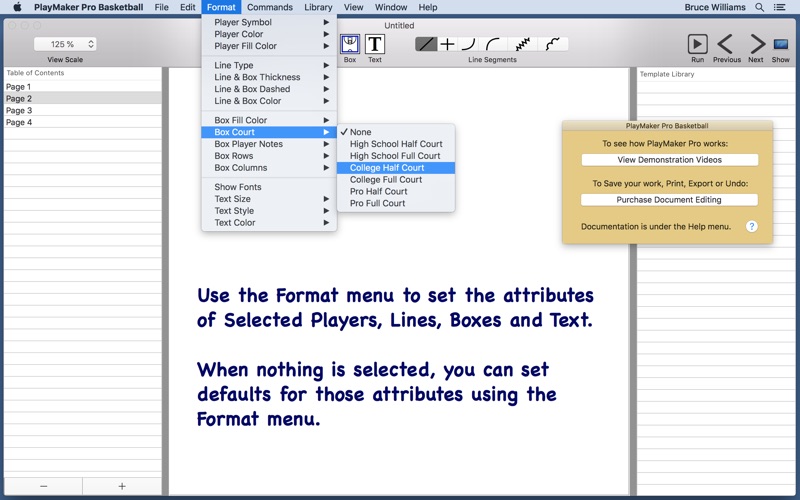Expand Box Rows submenu
The height and width of the screenshot is (500, 800).
click(269, 156)
